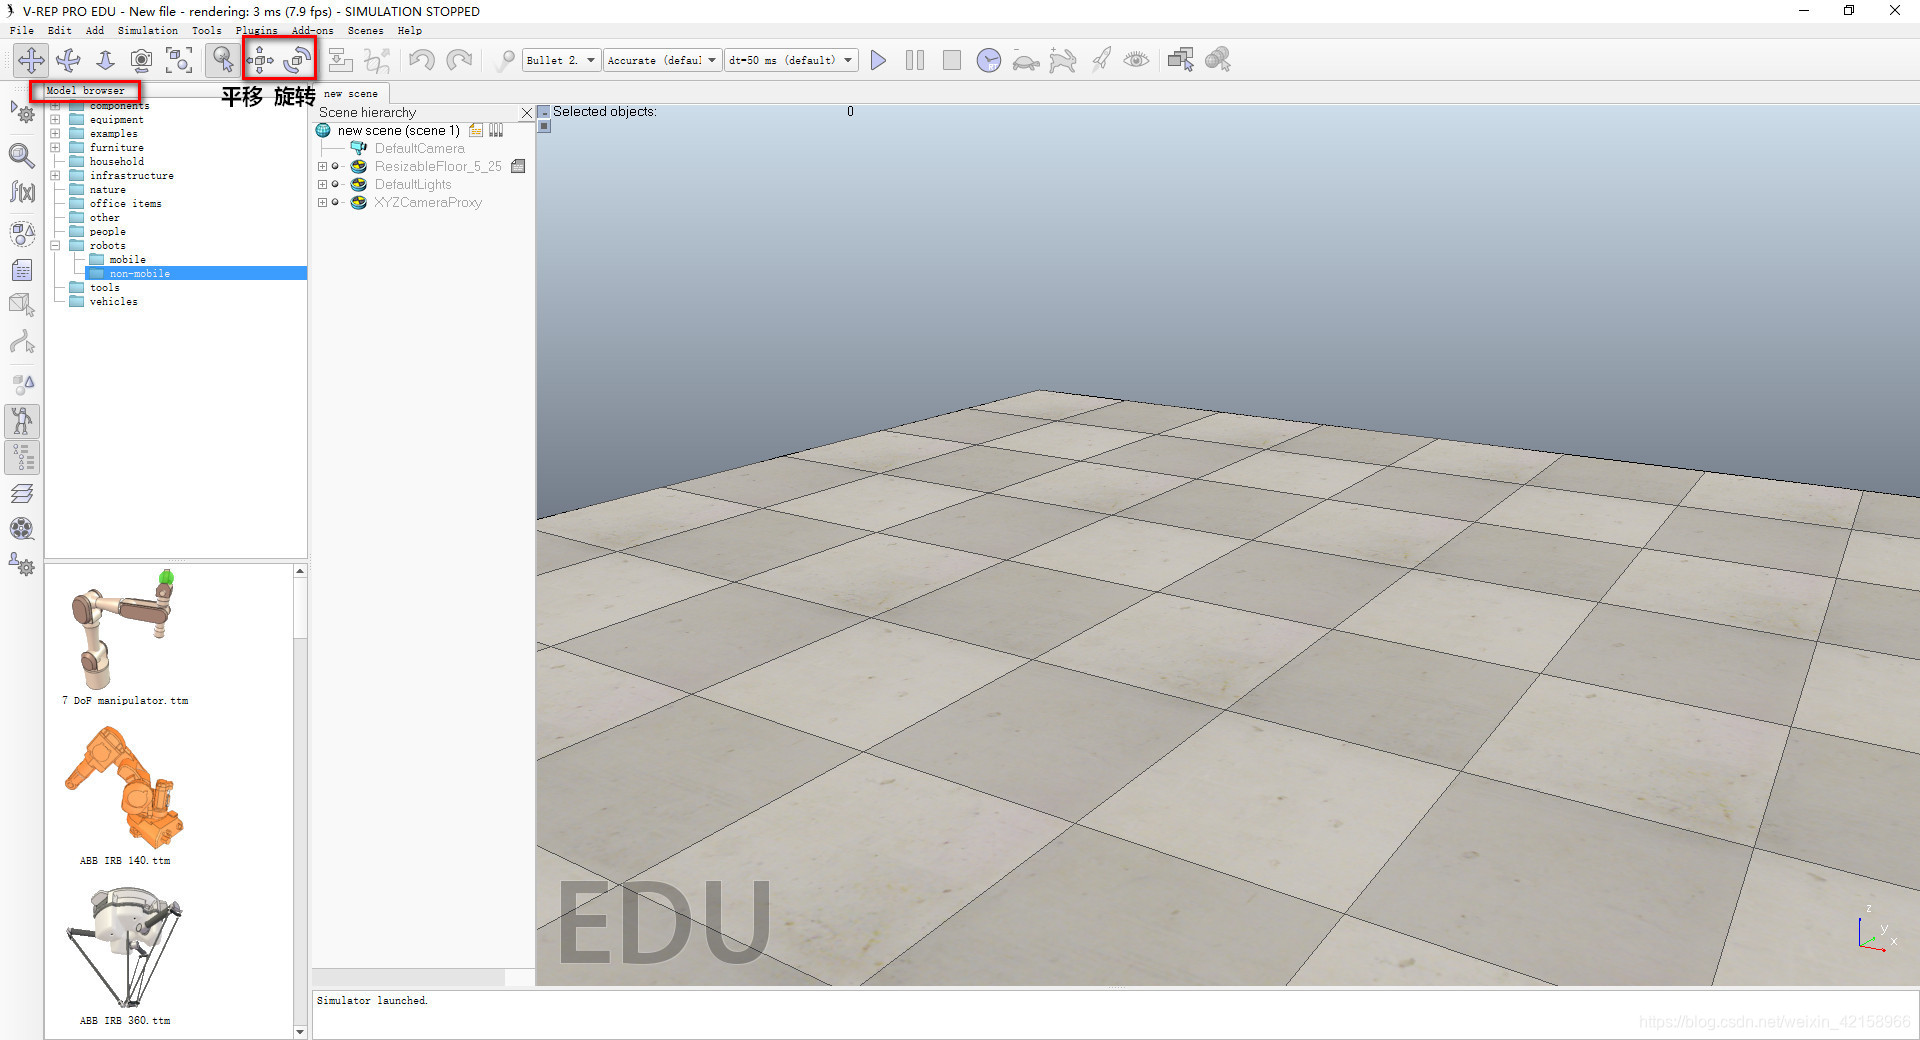This screenshot has width=1920, height=1040.
Task: Expand the DefaultLights node
Action: (x=322, y=185)
